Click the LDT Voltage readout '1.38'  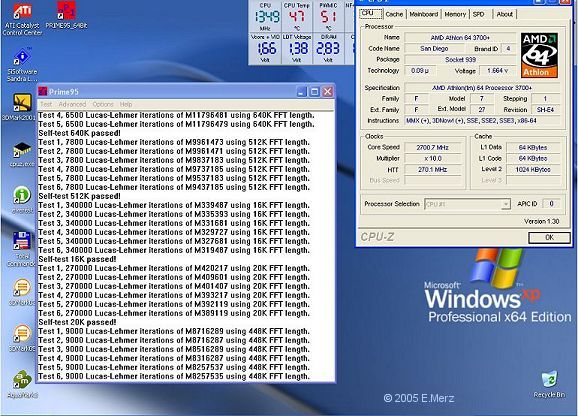click(x=298, y=49)
